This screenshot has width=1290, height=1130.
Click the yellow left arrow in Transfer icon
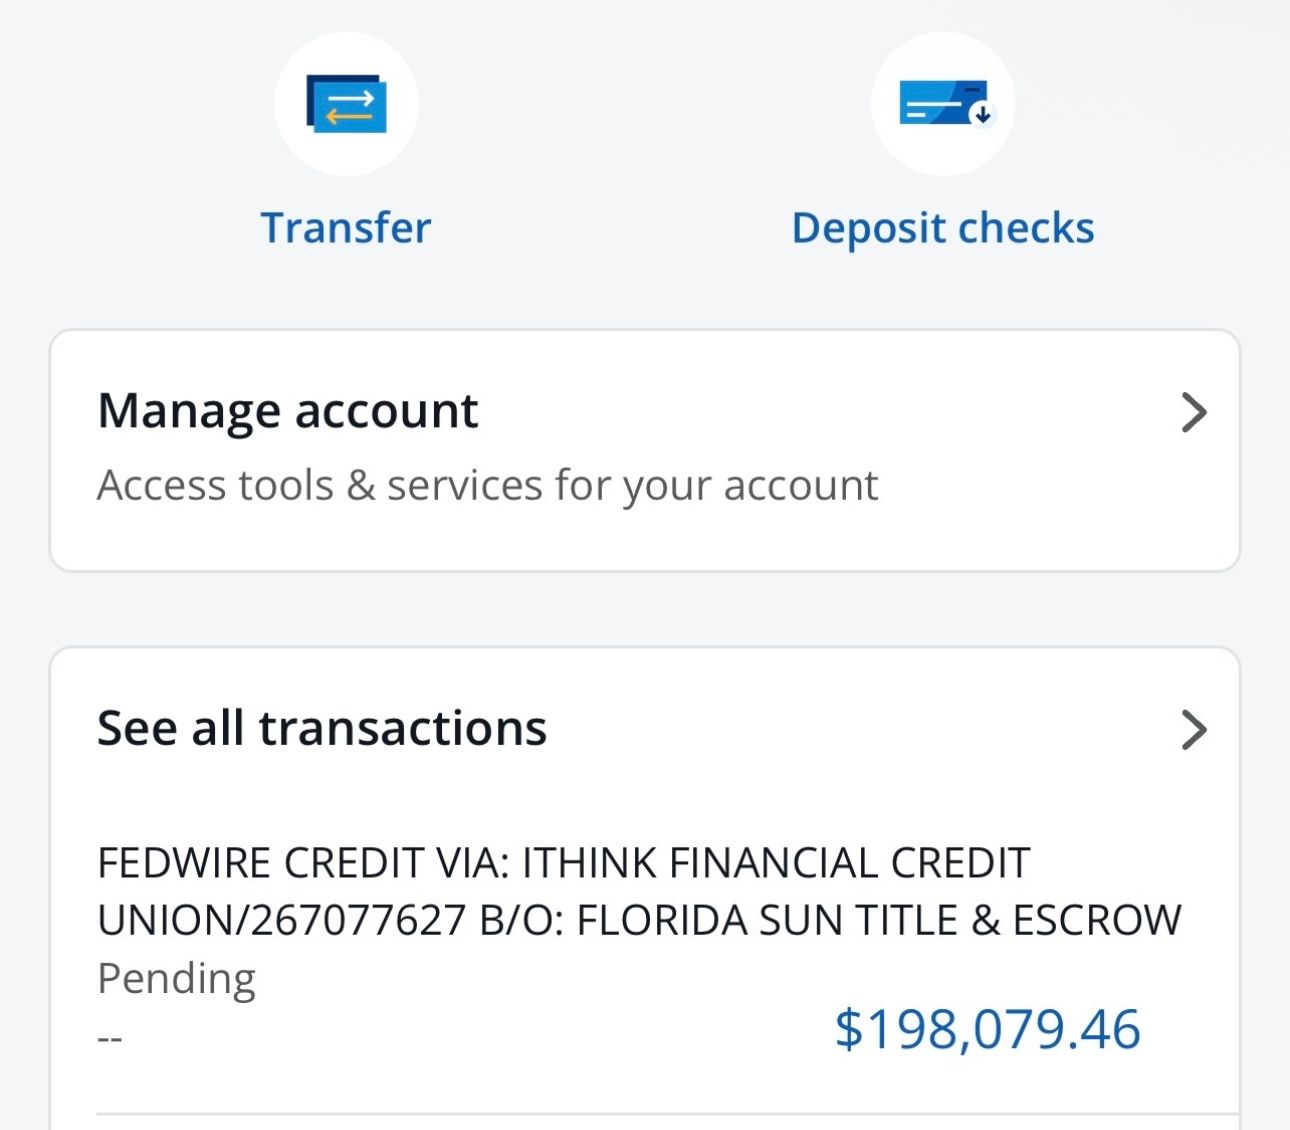[x=348, y=117]
